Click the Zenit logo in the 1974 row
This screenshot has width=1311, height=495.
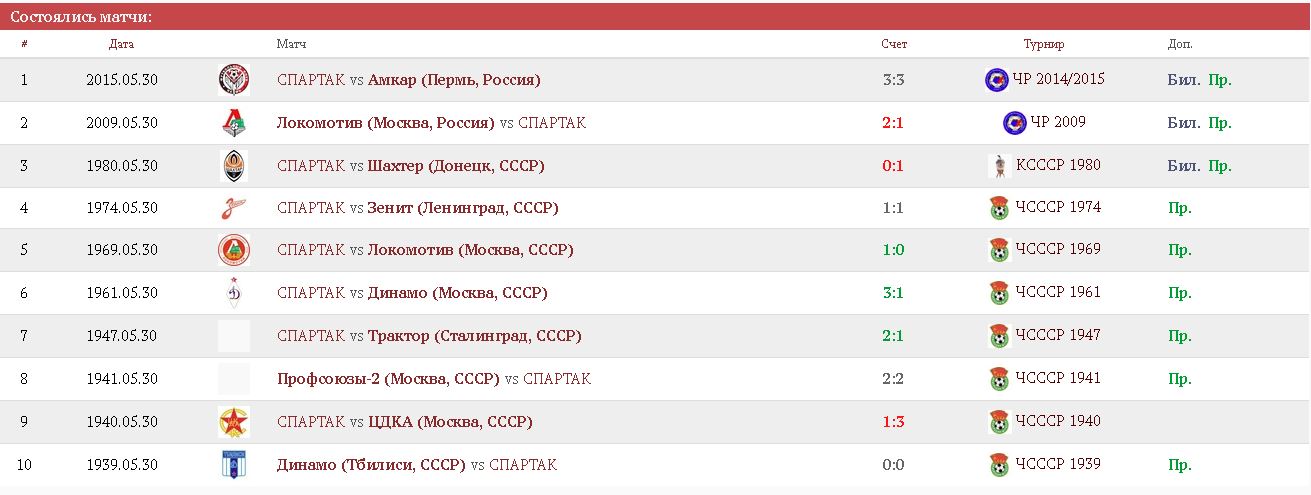233,208
